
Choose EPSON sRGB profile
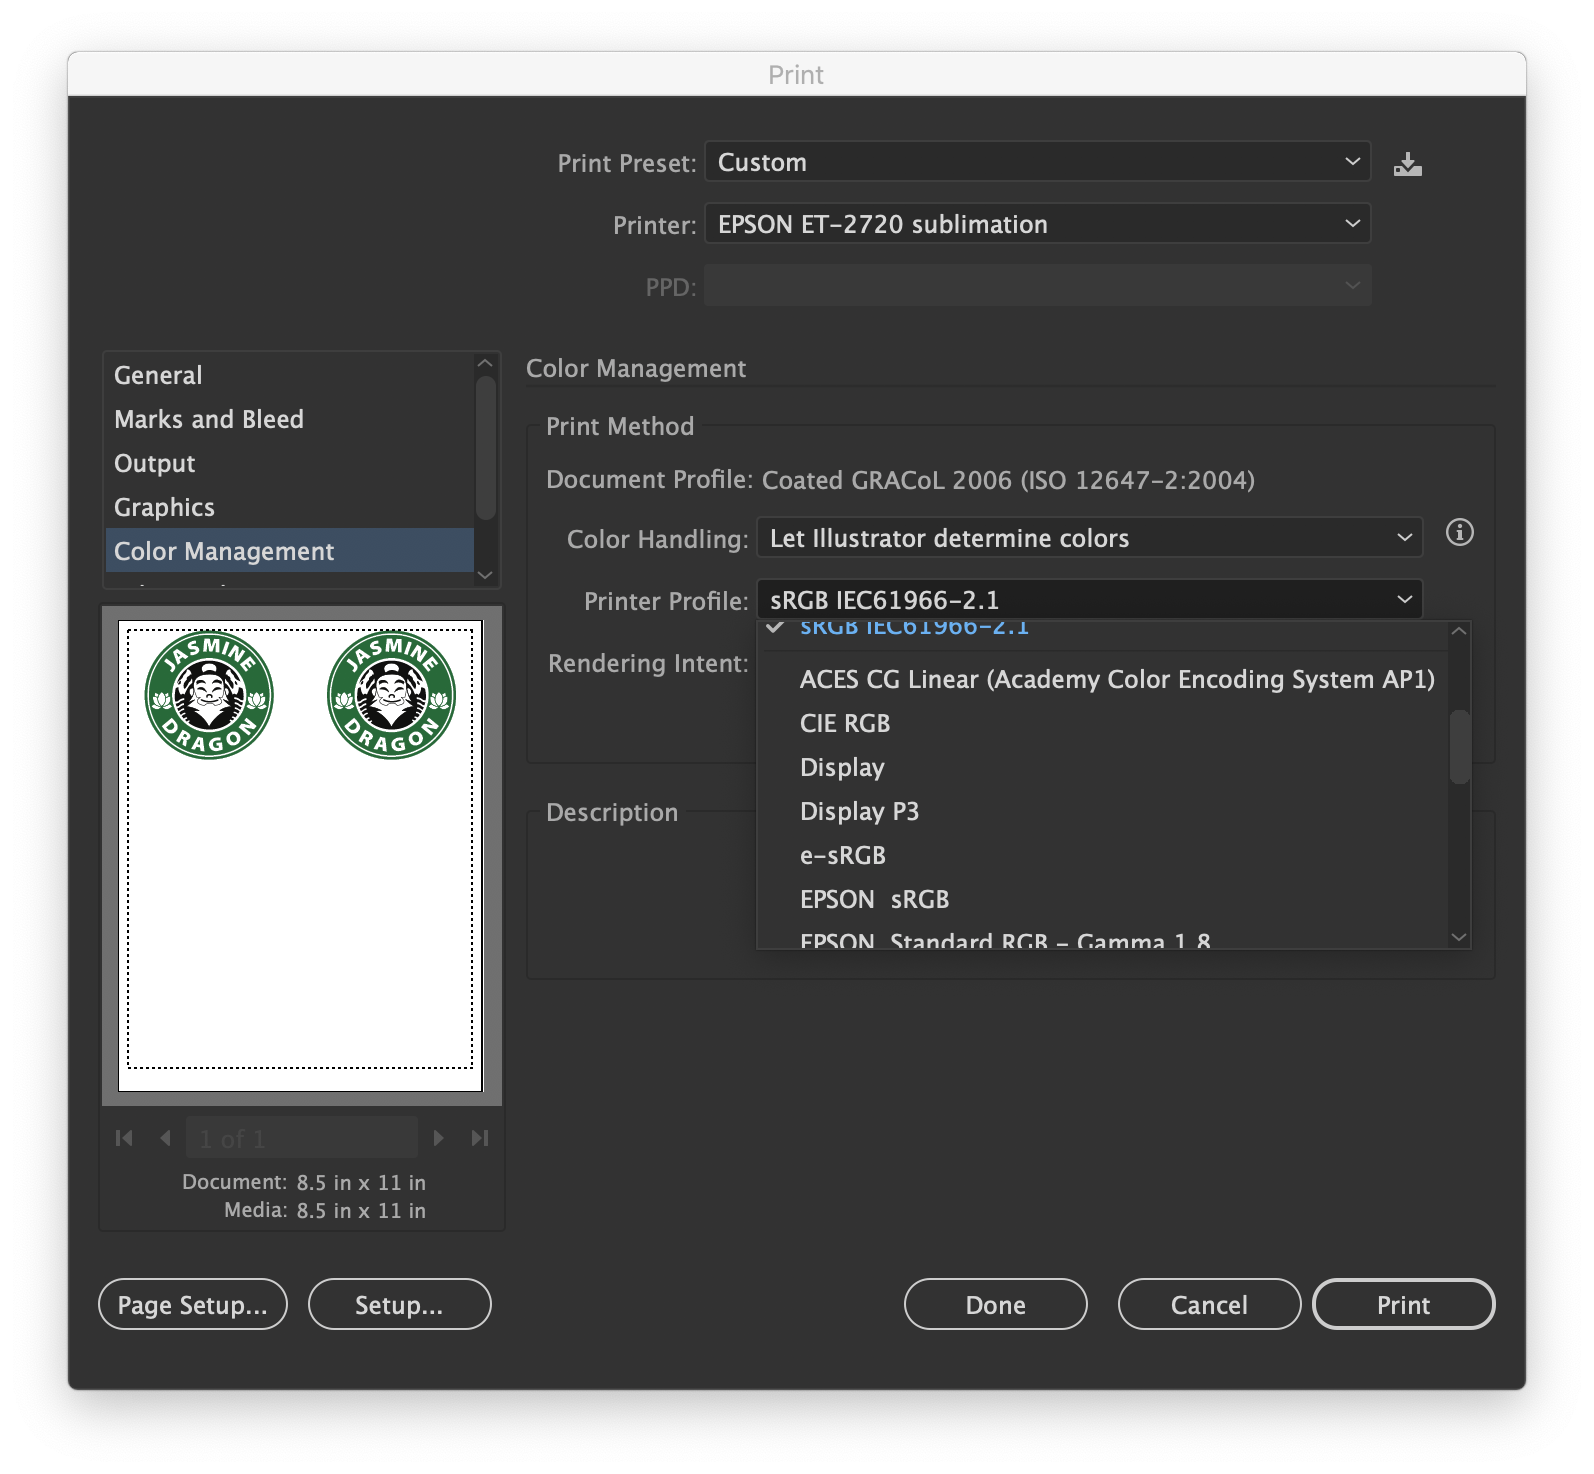click(x=1103, y=899)
